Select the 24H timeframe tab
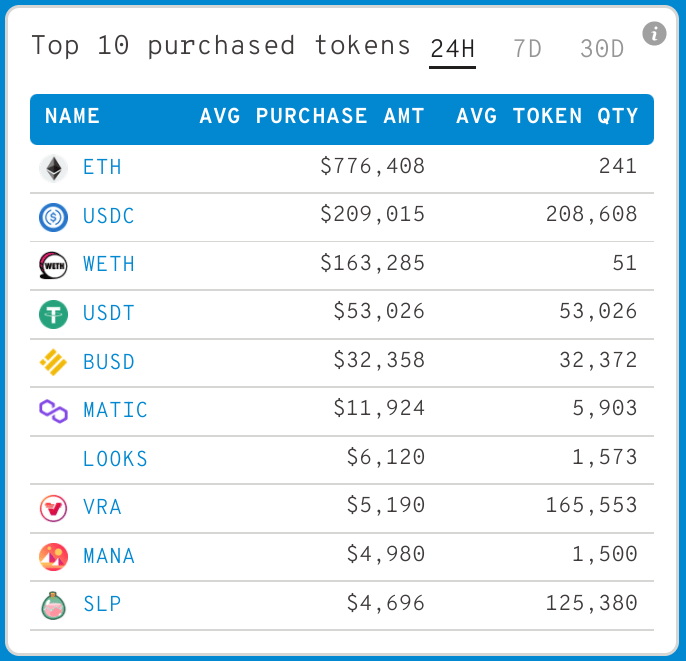The image size is (686, 661). (x=452, y=49)
